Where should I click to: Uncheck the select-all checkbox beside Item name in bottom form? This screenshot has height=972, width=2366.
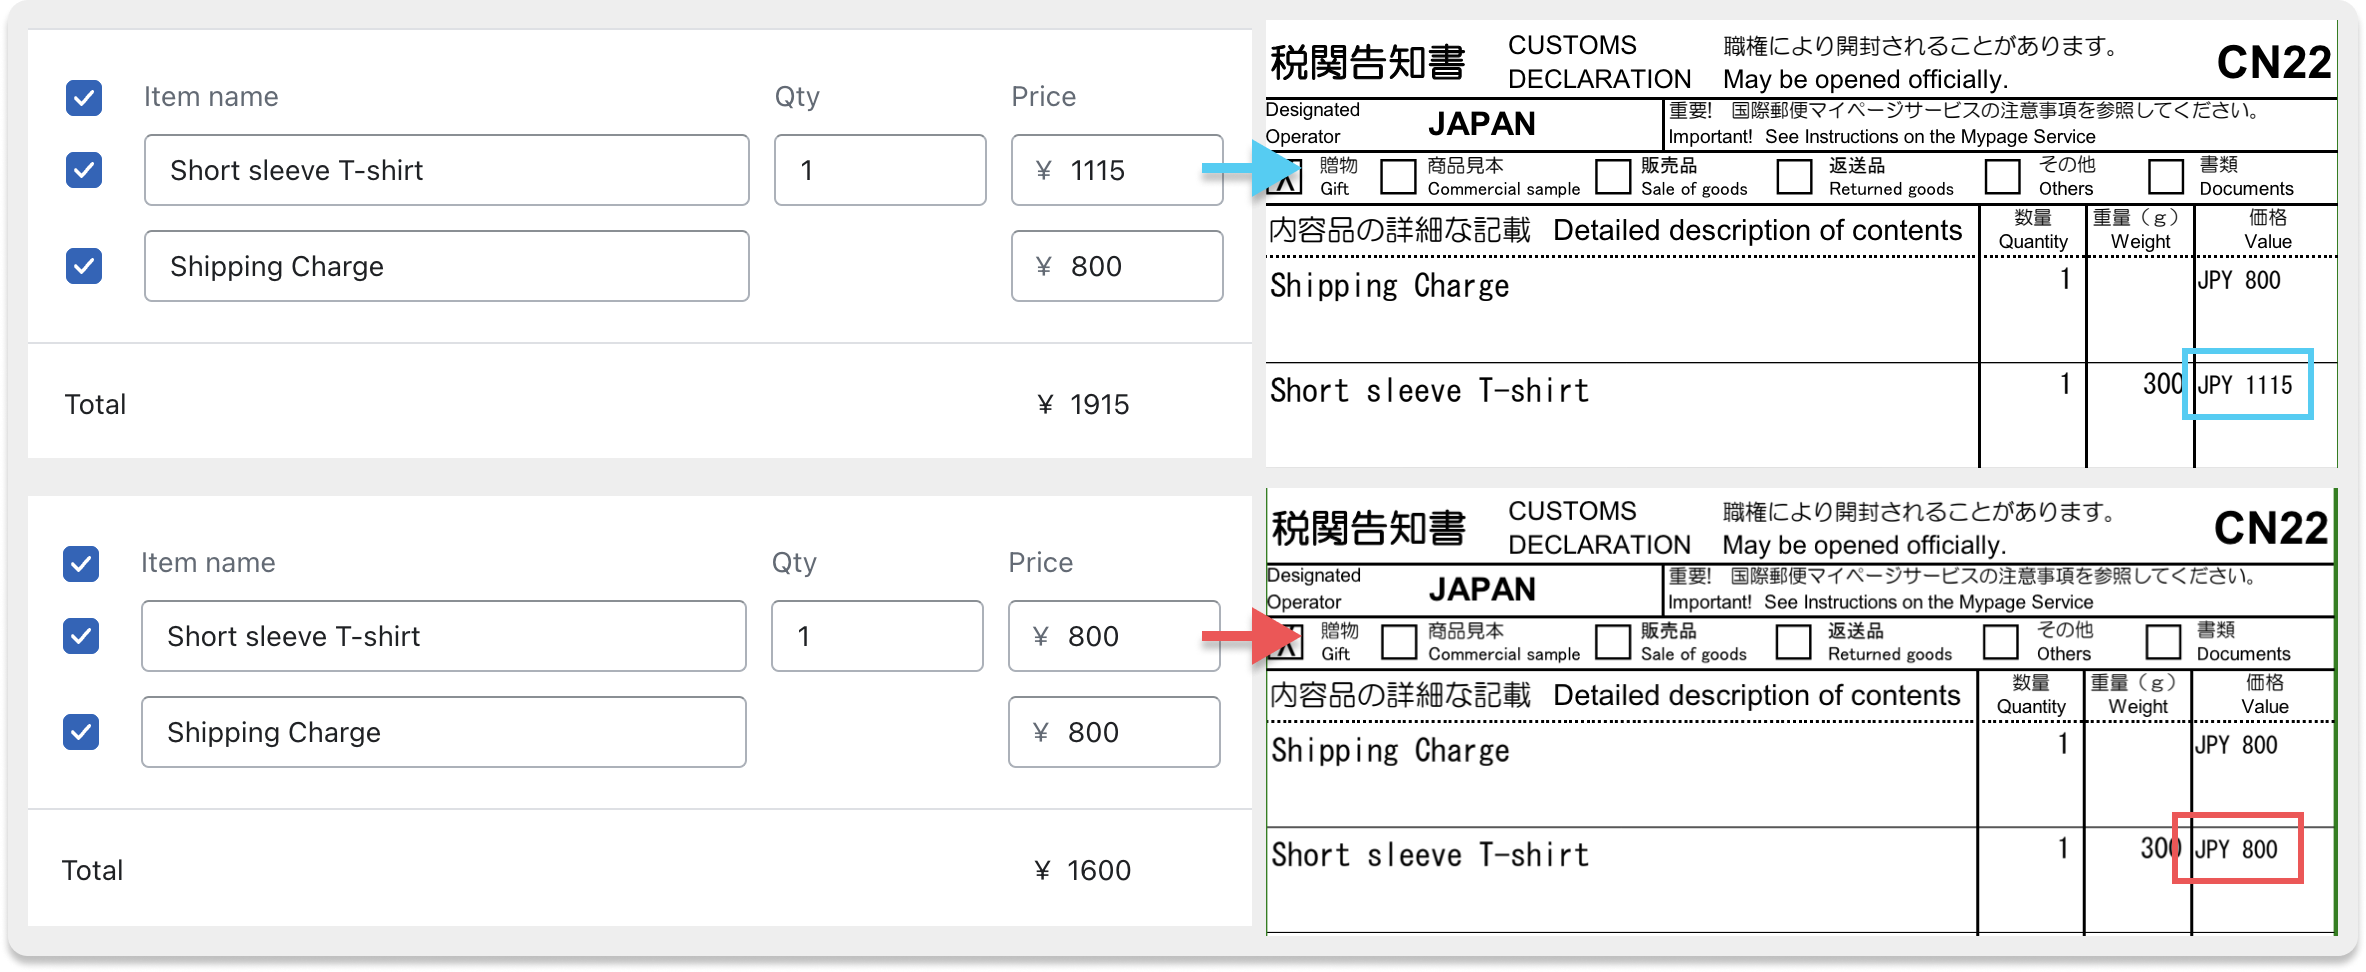(x=81, y=564)
